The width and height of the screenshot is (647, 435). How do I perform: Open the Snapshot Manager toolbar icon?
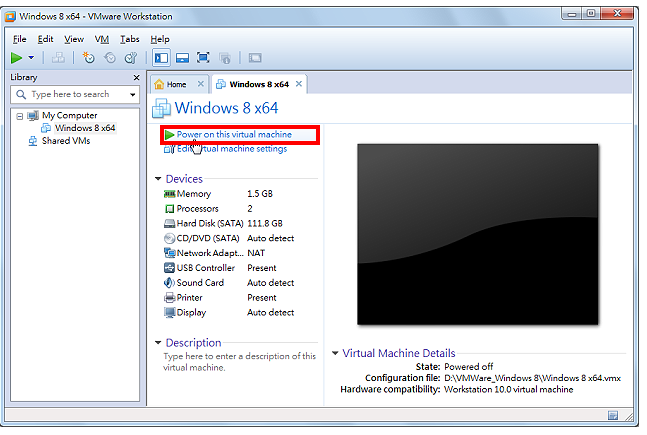131,58
